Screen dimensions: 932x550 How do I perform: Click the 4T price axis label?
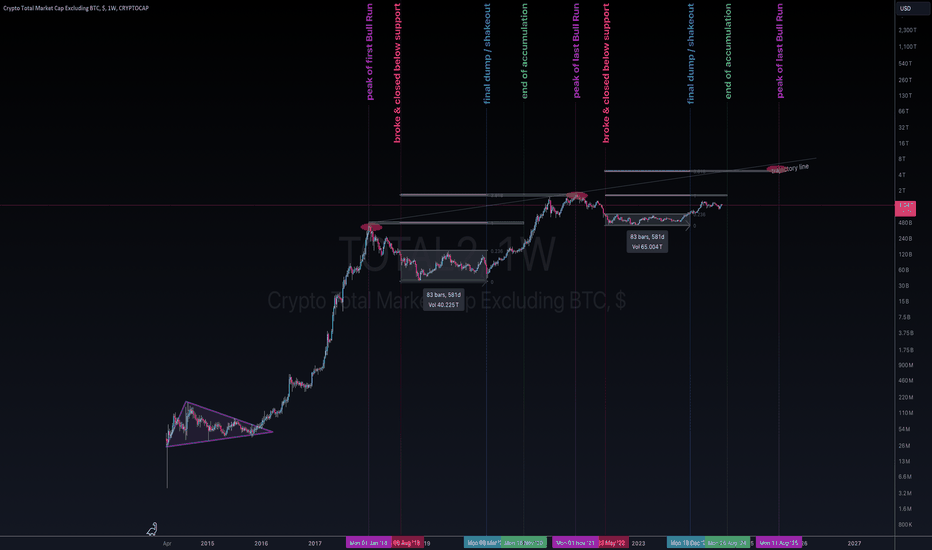[902, 175]
